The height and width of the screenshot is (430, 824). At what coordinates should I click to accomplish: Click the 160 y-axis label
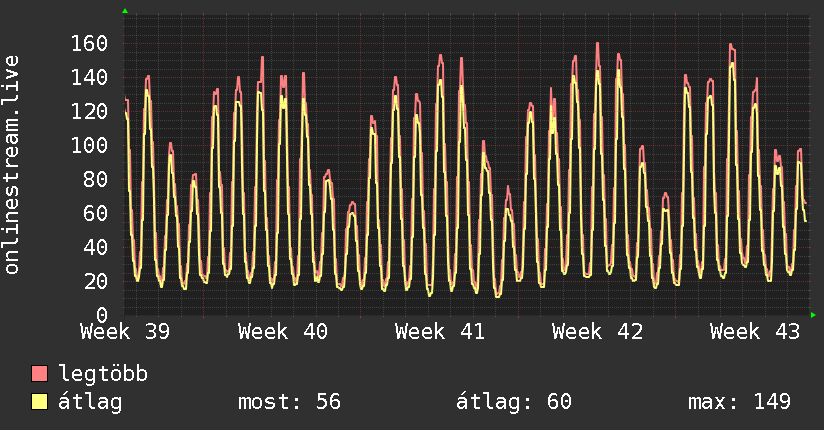[89, 44]
